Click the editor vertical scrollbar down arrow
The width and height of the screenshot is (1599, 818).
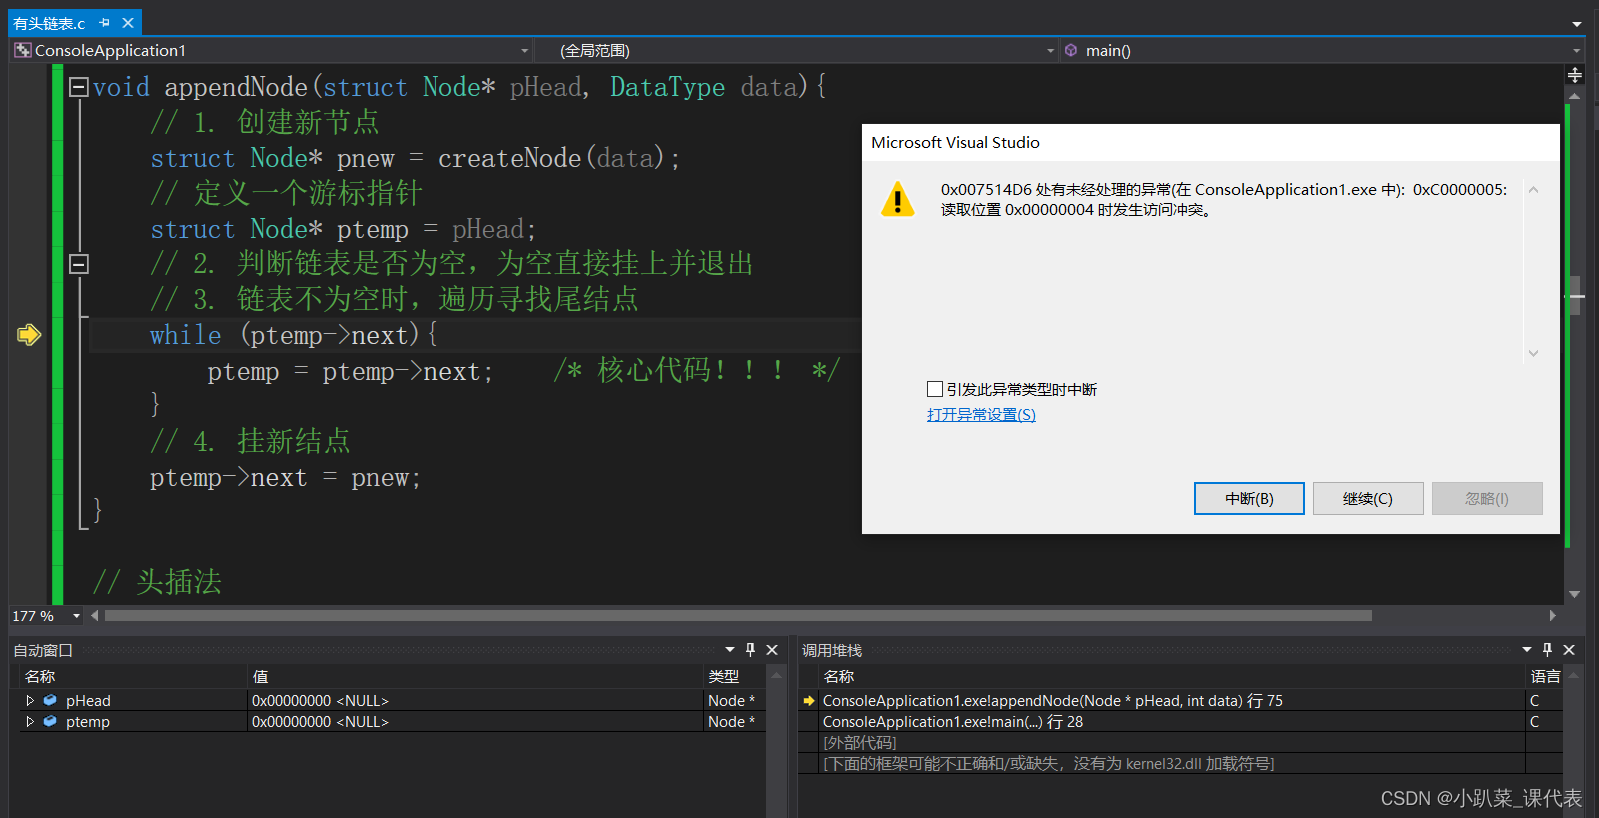(x=1575, y=594)
